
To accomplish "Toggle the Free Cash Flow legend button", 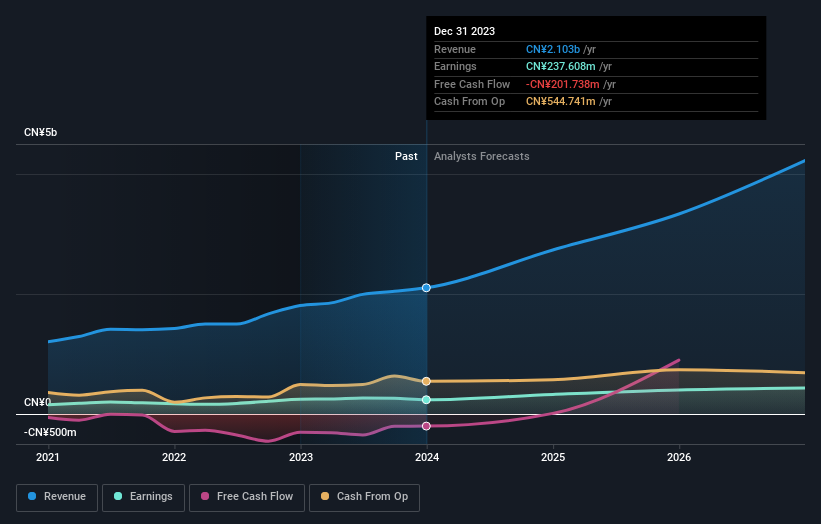I will (x=247, y=497).
